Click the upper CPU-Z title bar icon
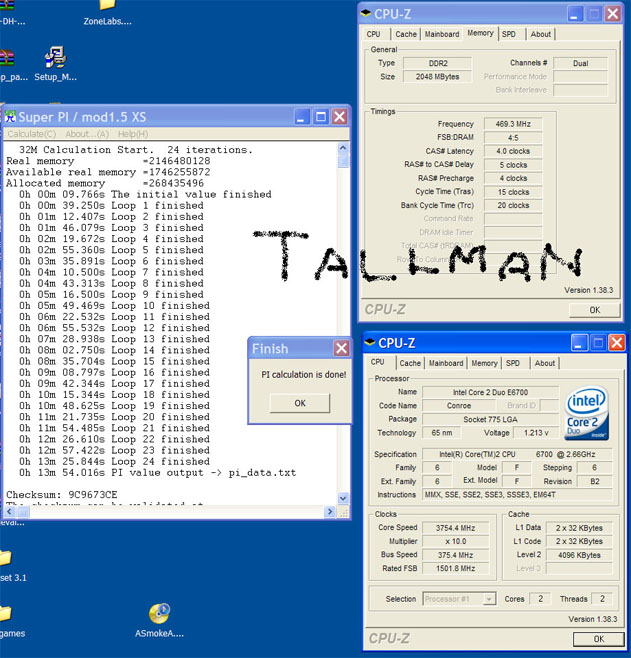Image resolution: width=631 pixels, height=658 pixels. [366, 13]
